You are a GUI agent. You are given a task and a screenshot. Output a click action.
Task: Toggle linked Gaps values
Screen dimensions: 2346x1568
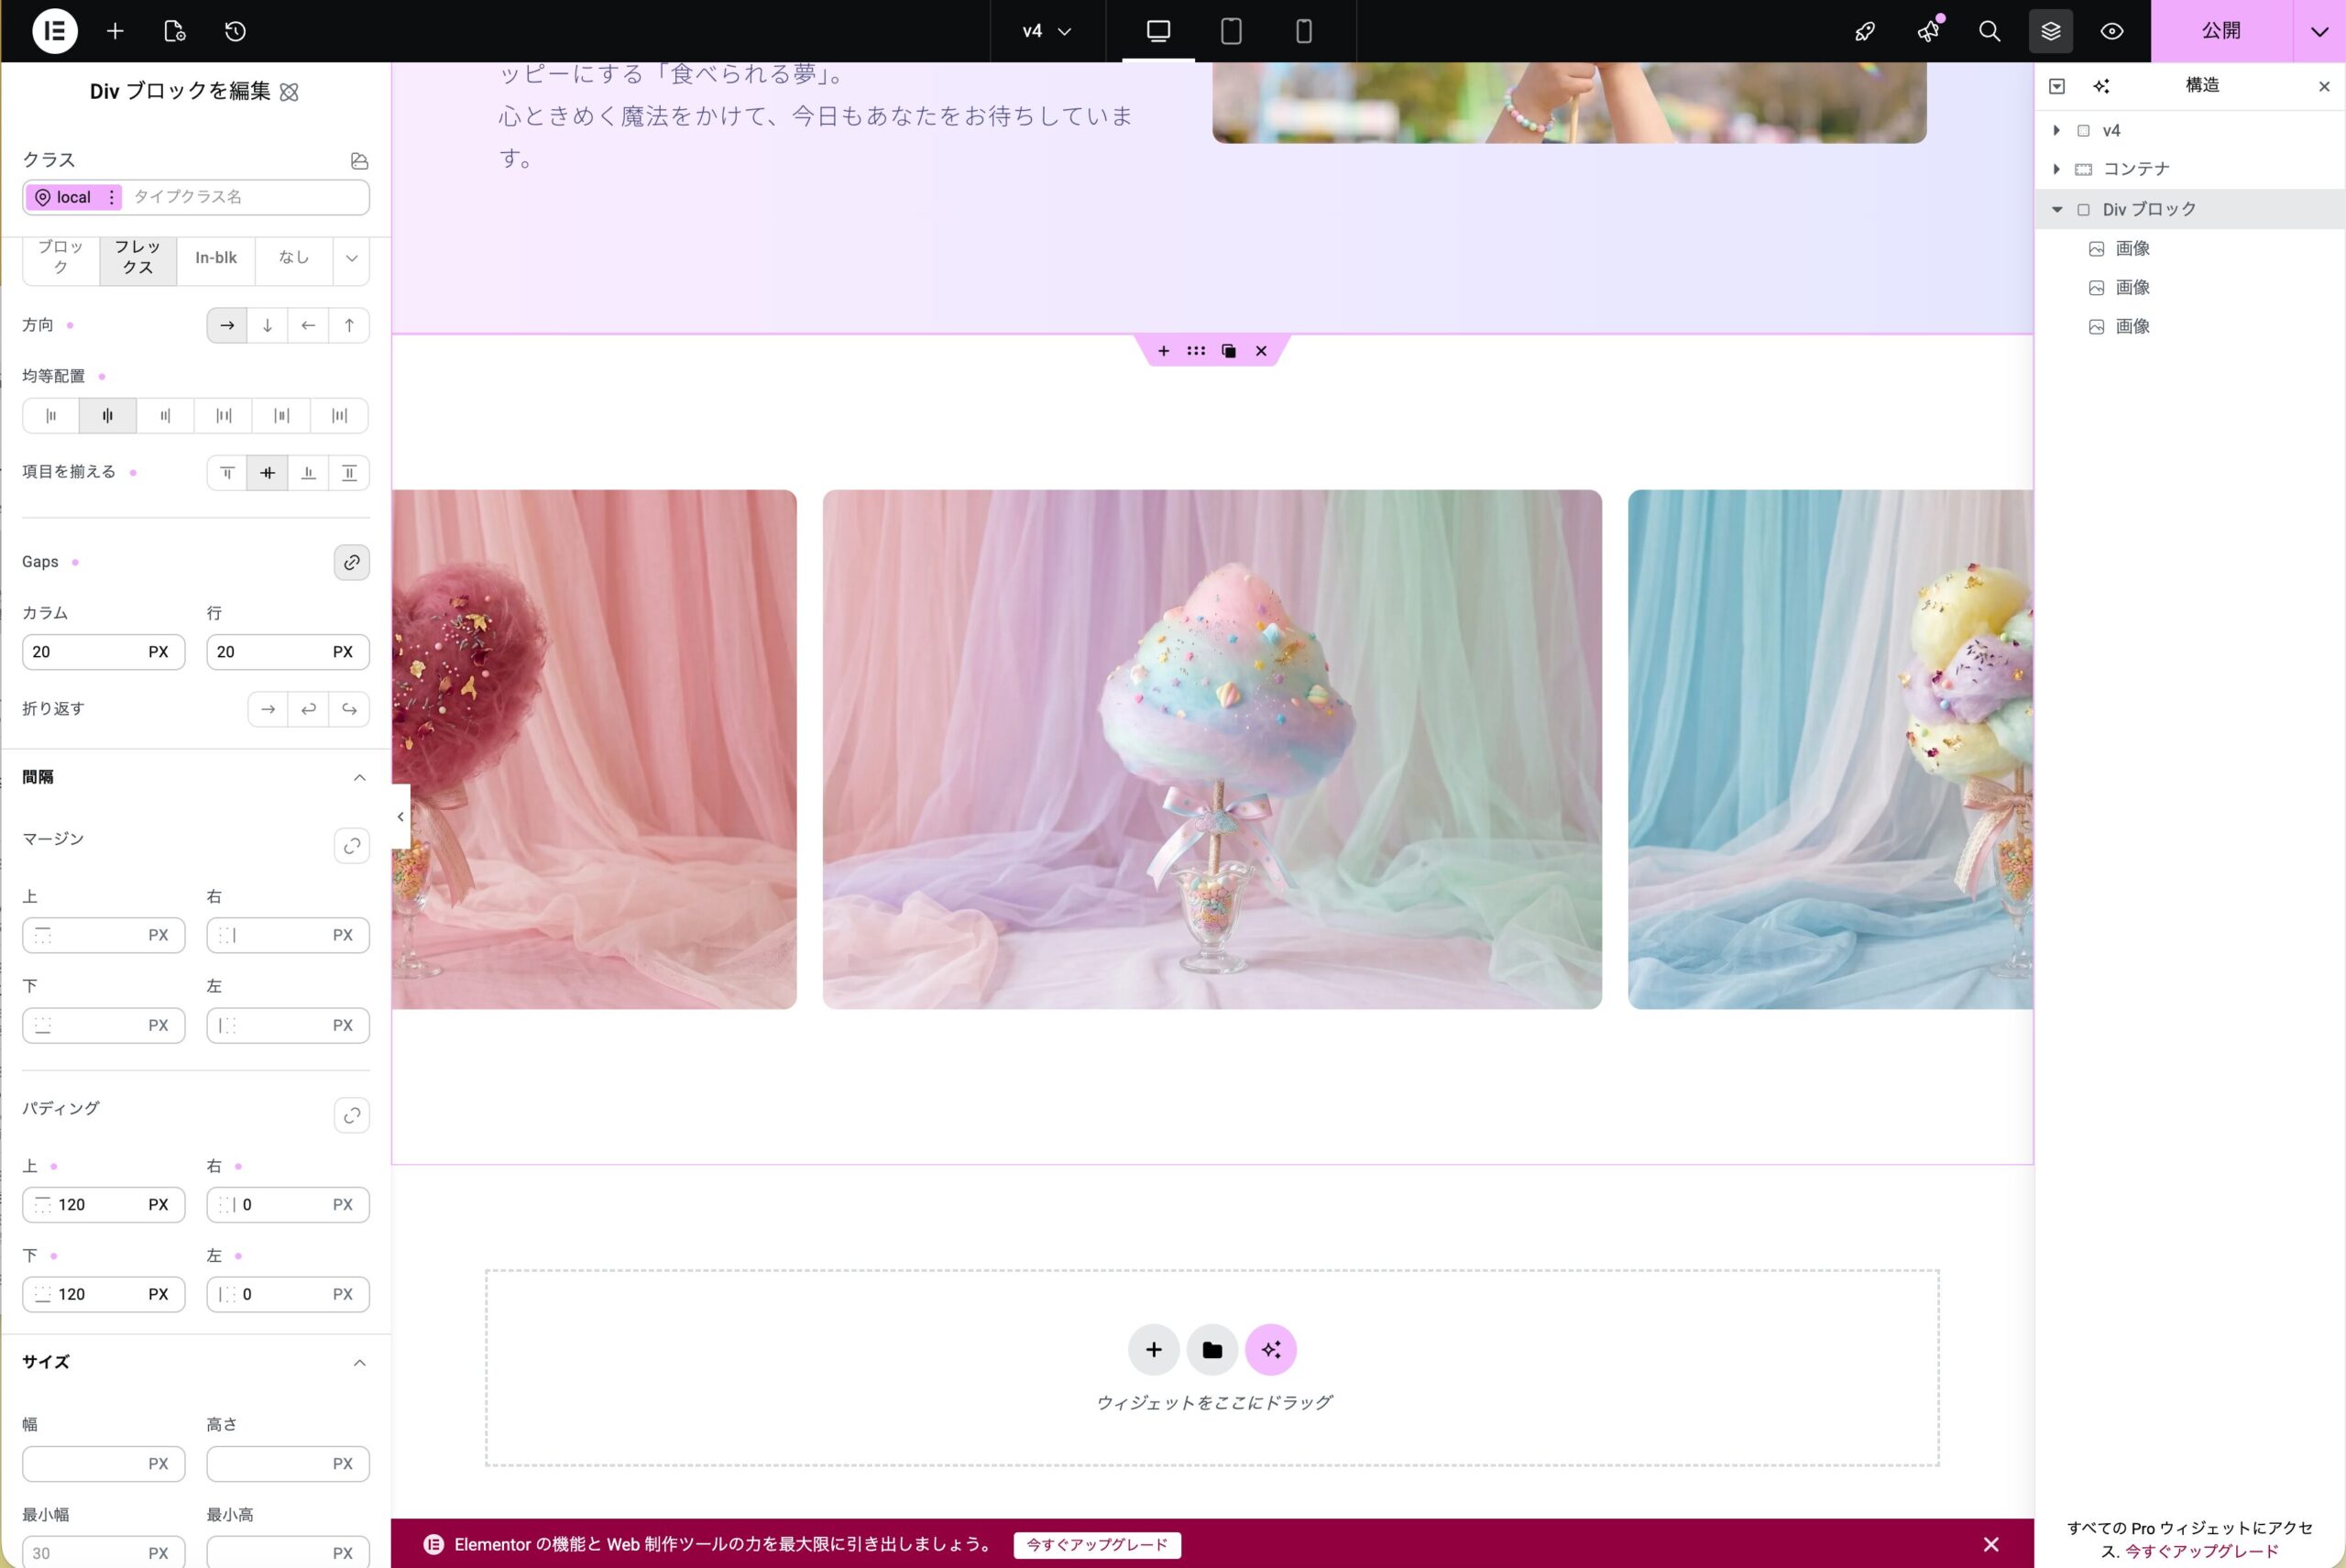click(351, 562)
